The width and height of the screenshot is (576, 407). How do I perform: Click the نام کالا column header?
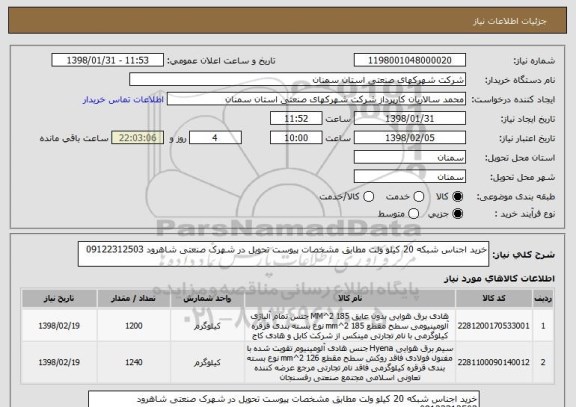coord(350,298)
